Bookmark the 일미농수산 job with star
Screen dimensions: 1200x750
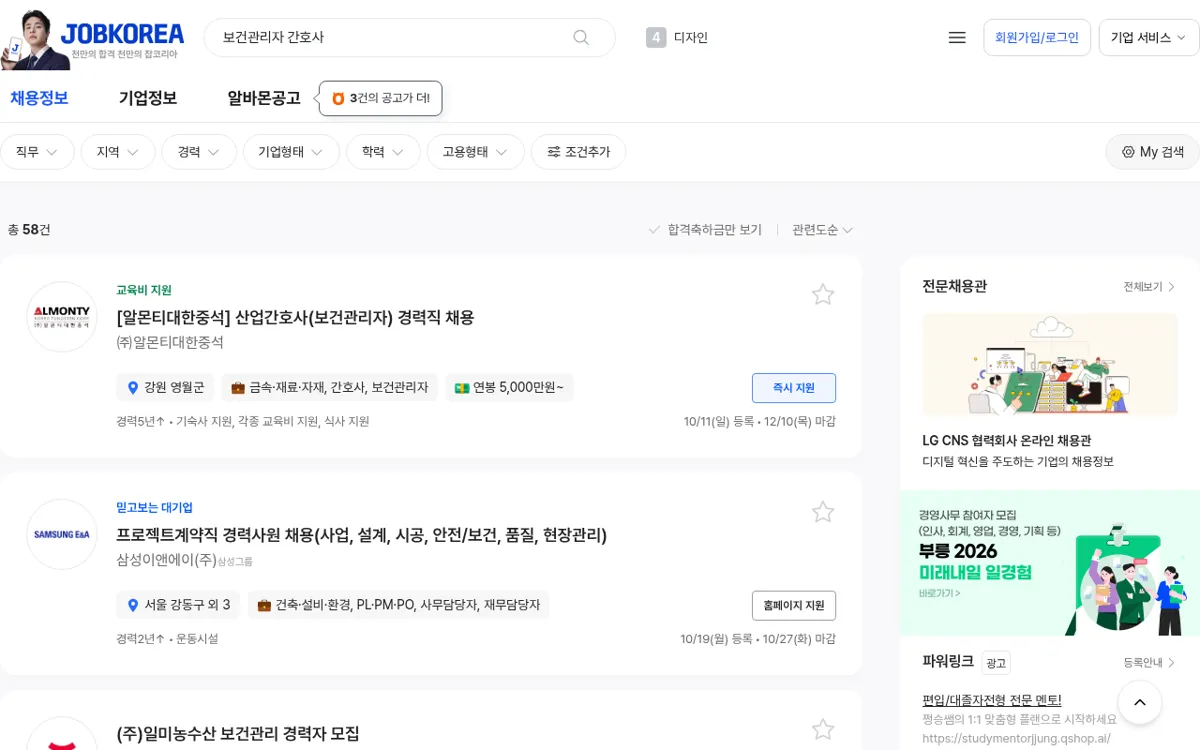tap(823, 730)
